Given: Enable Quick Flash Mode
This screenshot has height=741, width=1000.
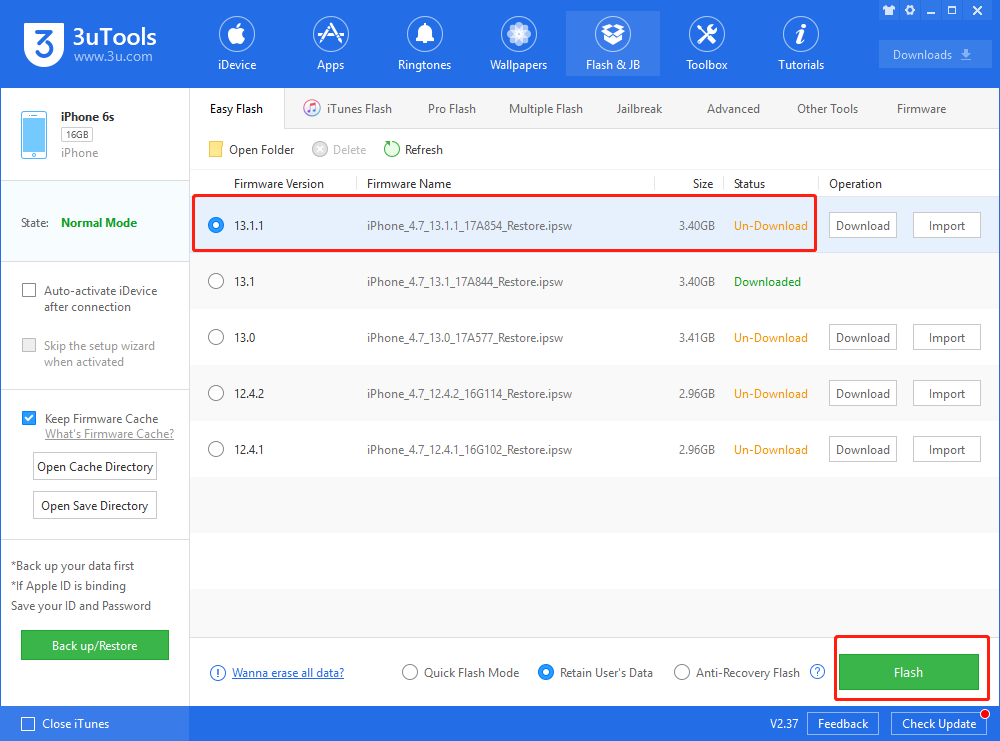Looking at the screenshot, I should pos(410,673).
